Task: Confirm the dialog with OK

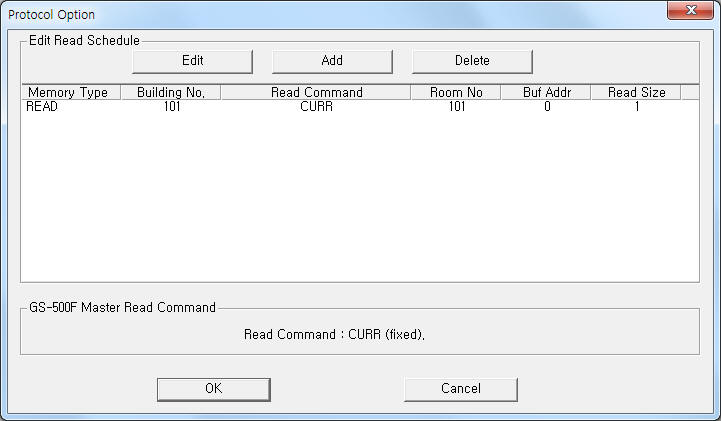Action: click(213, 388)
